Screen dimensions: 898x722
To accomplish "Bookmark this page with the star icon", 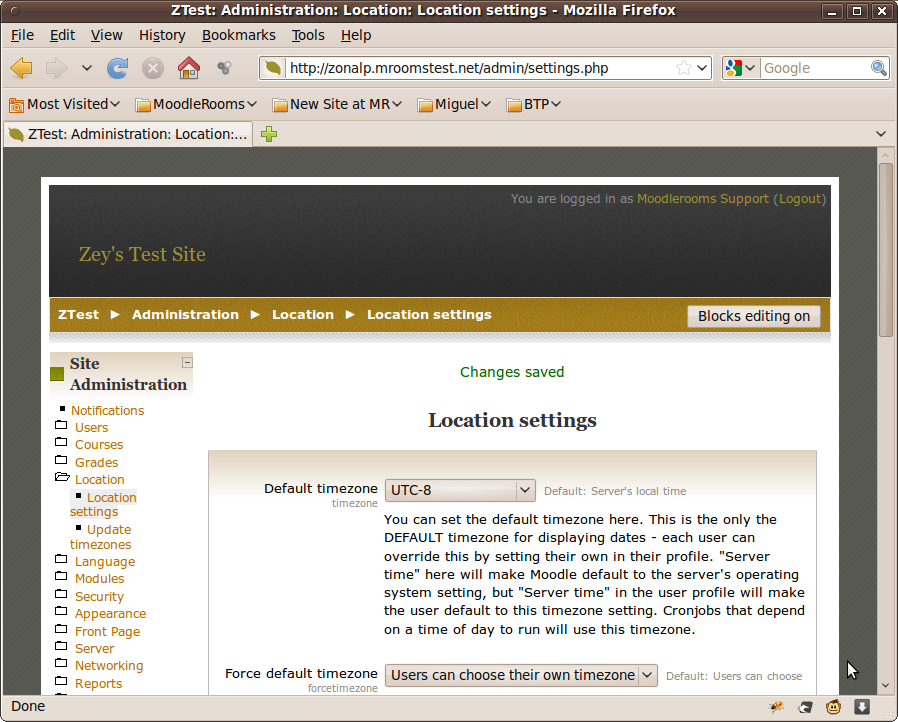I will (x=683, y=68).
